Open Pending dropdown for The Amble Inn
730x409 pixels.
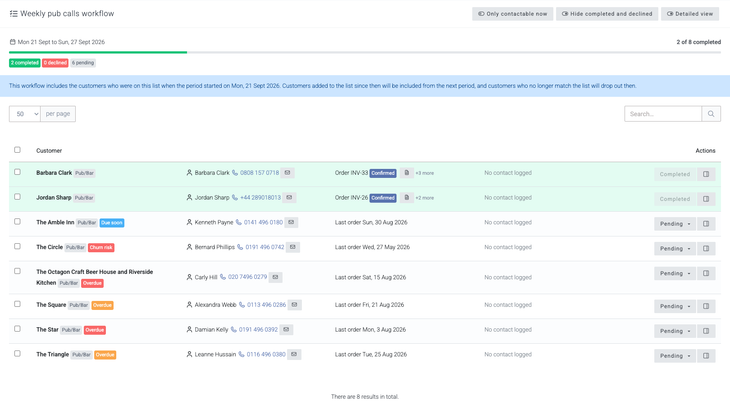tap(675, 224)
